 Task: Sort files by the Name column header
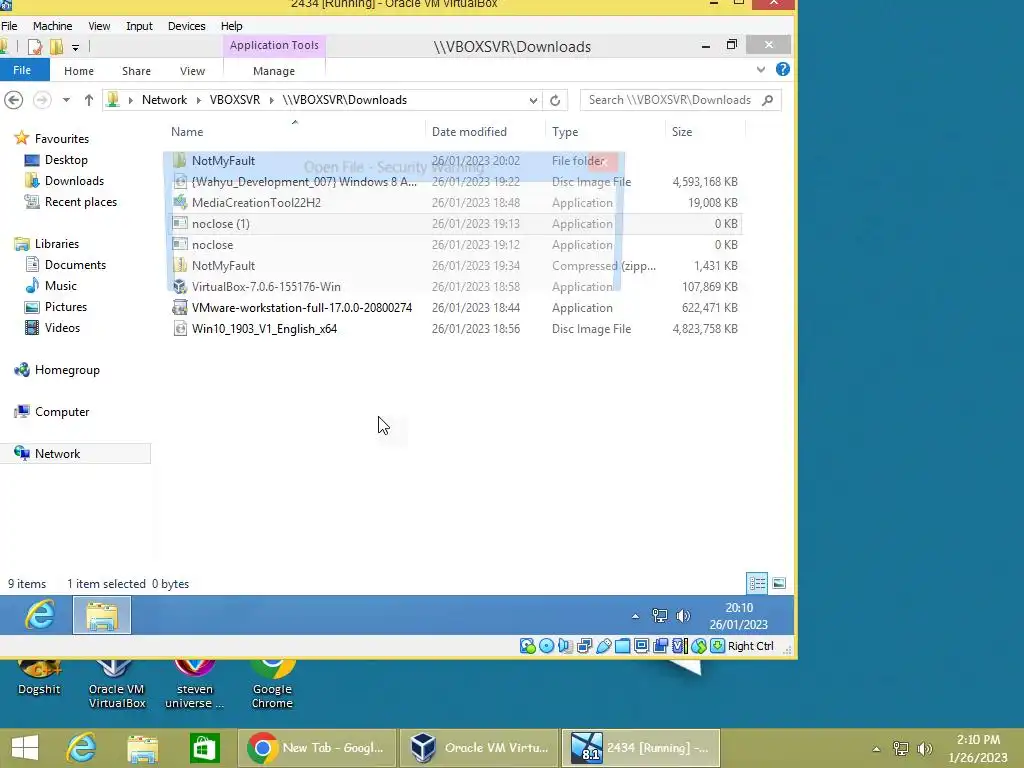point(294,131)
